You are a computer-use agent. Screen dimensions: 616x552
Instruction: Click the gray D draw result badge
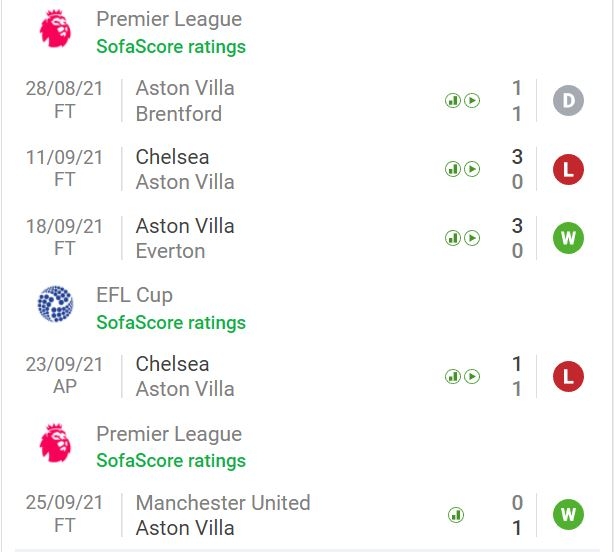click(x=568, y=101)
